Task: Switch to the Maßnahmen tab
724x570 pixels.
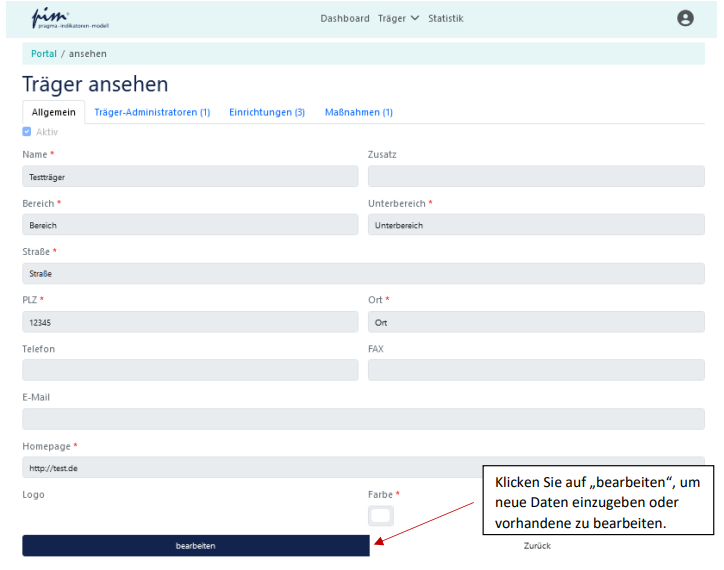Action: pos(358,112)
